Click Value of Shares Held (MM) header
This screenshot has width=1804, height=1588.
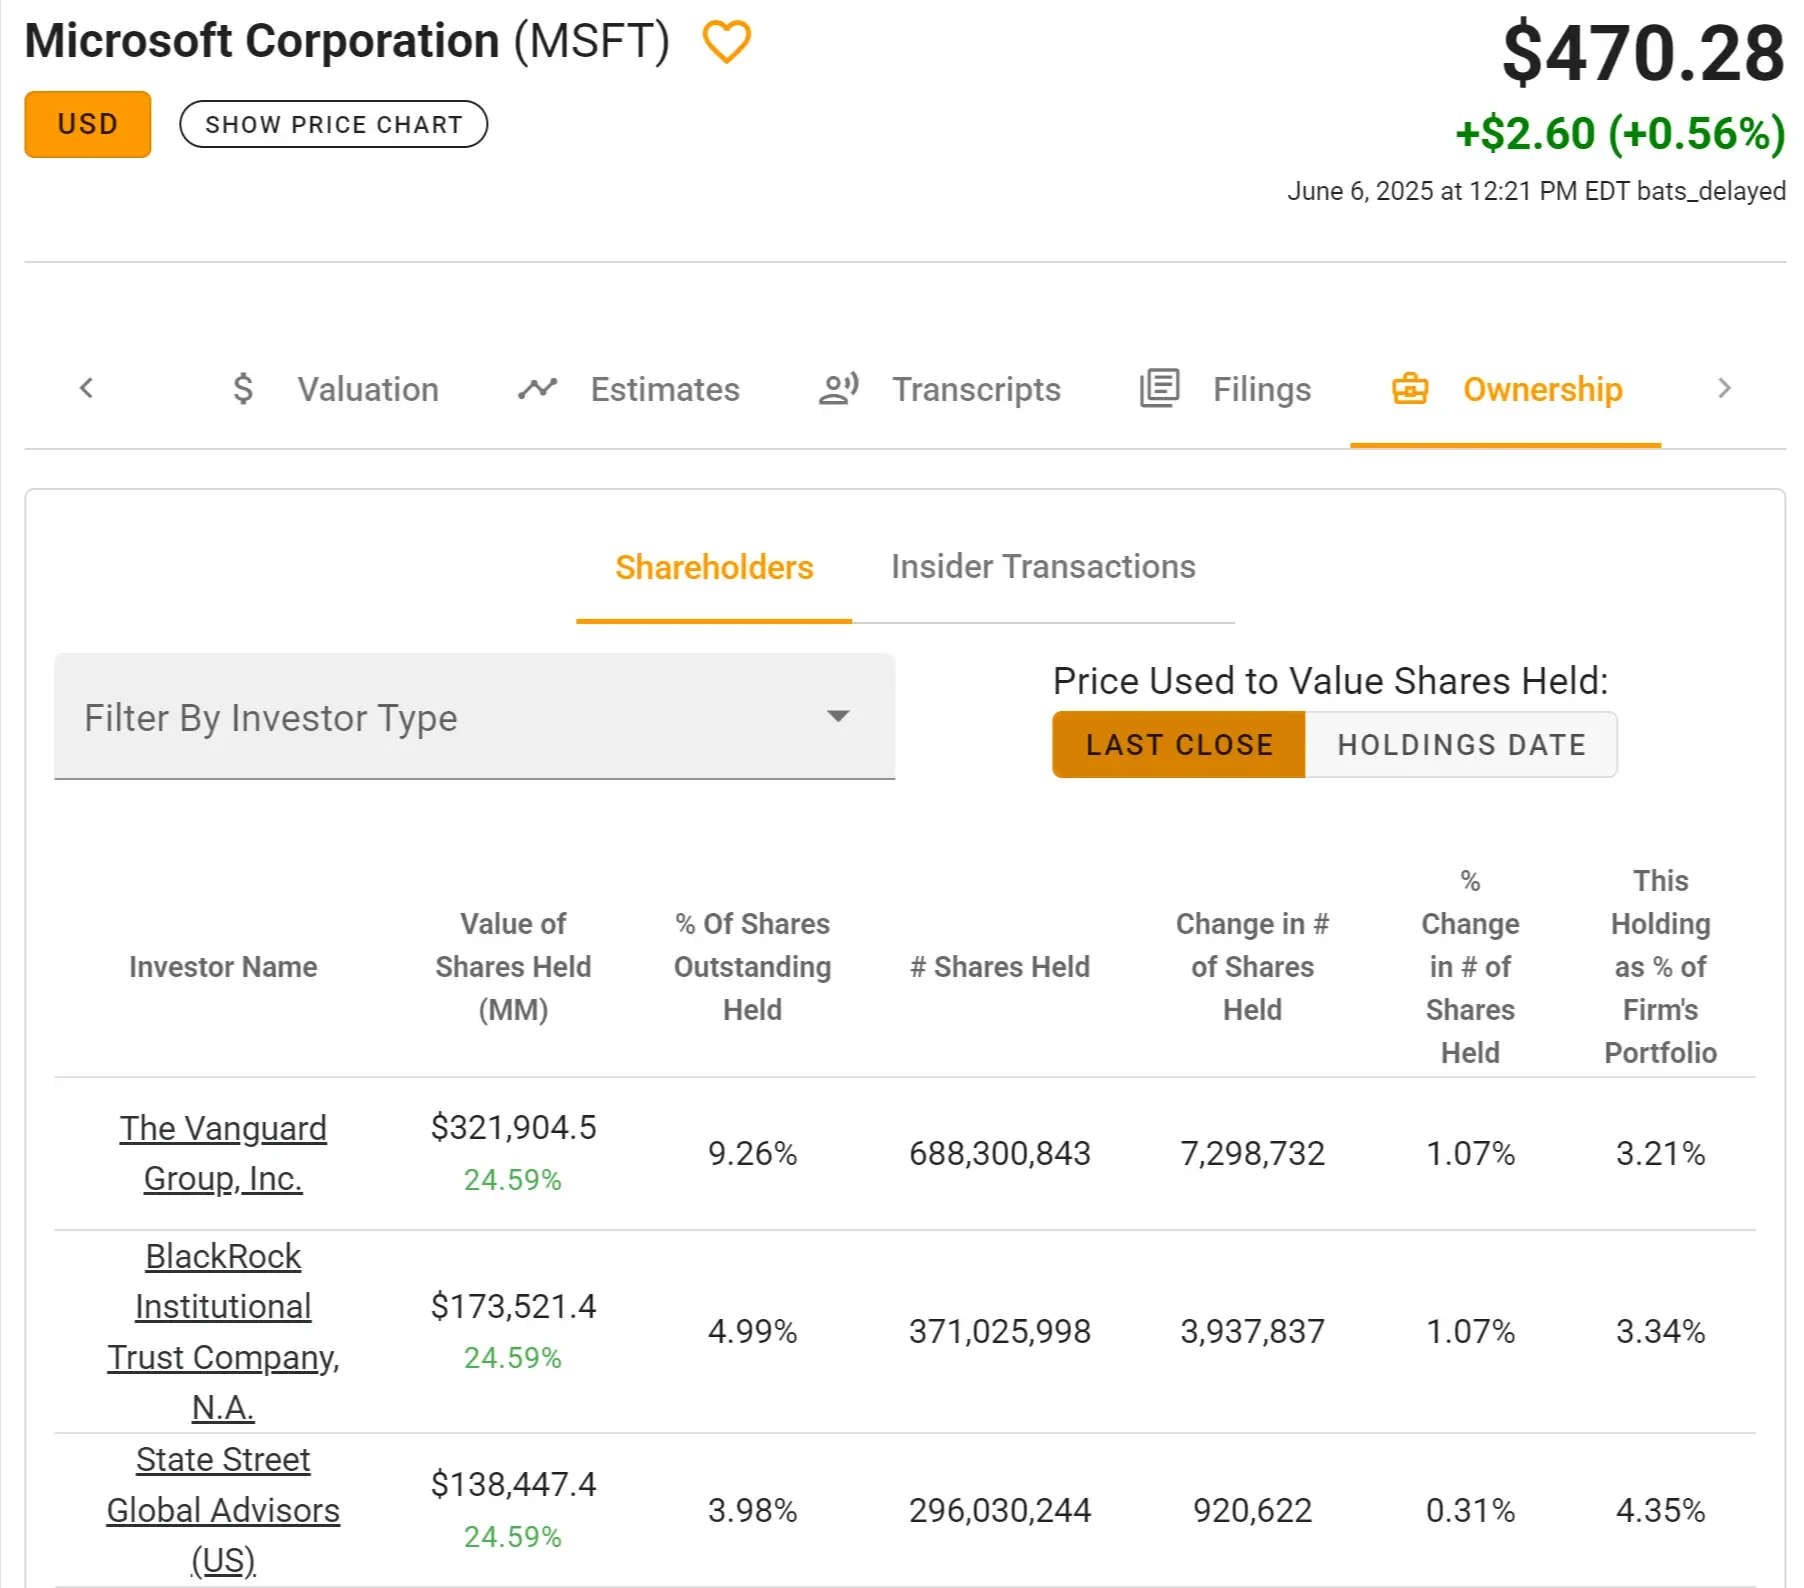tap(513, 967)
